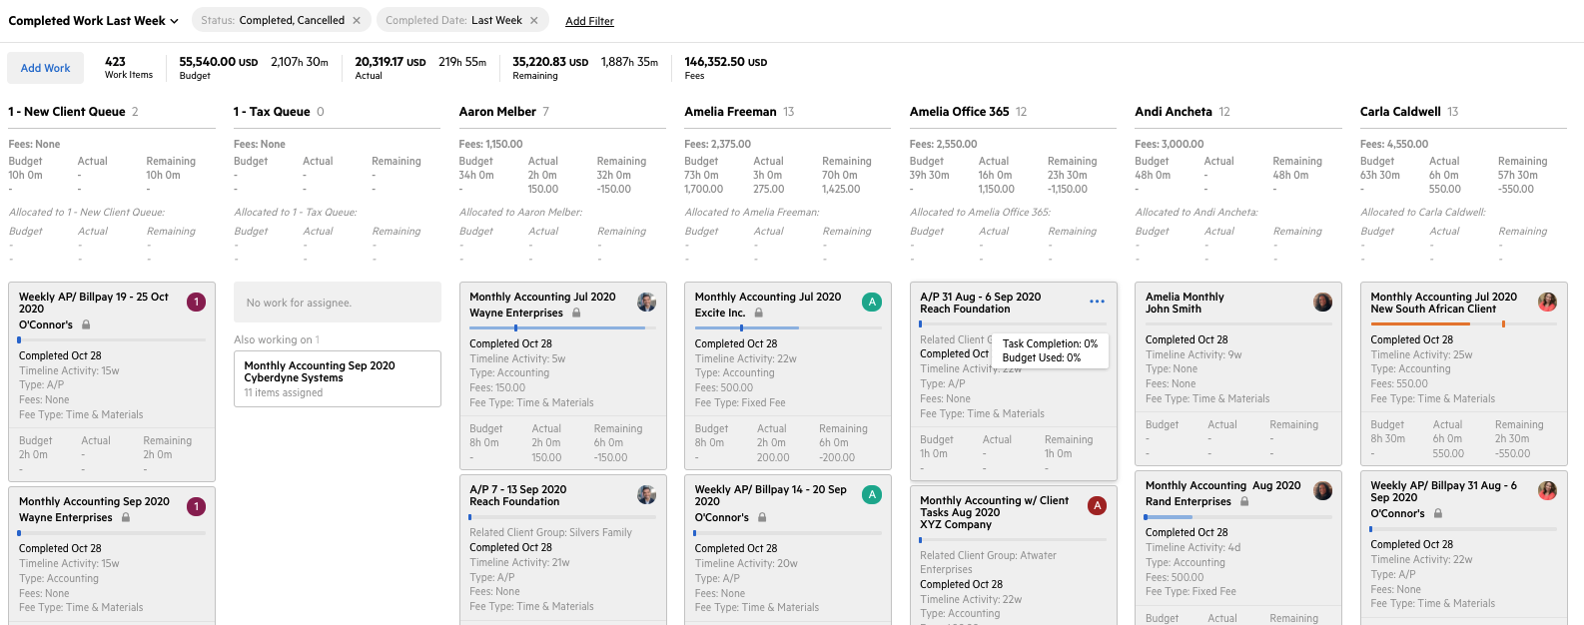
Task: Select the Andi Ancheta column header
Action: [x=1173, y=112]
